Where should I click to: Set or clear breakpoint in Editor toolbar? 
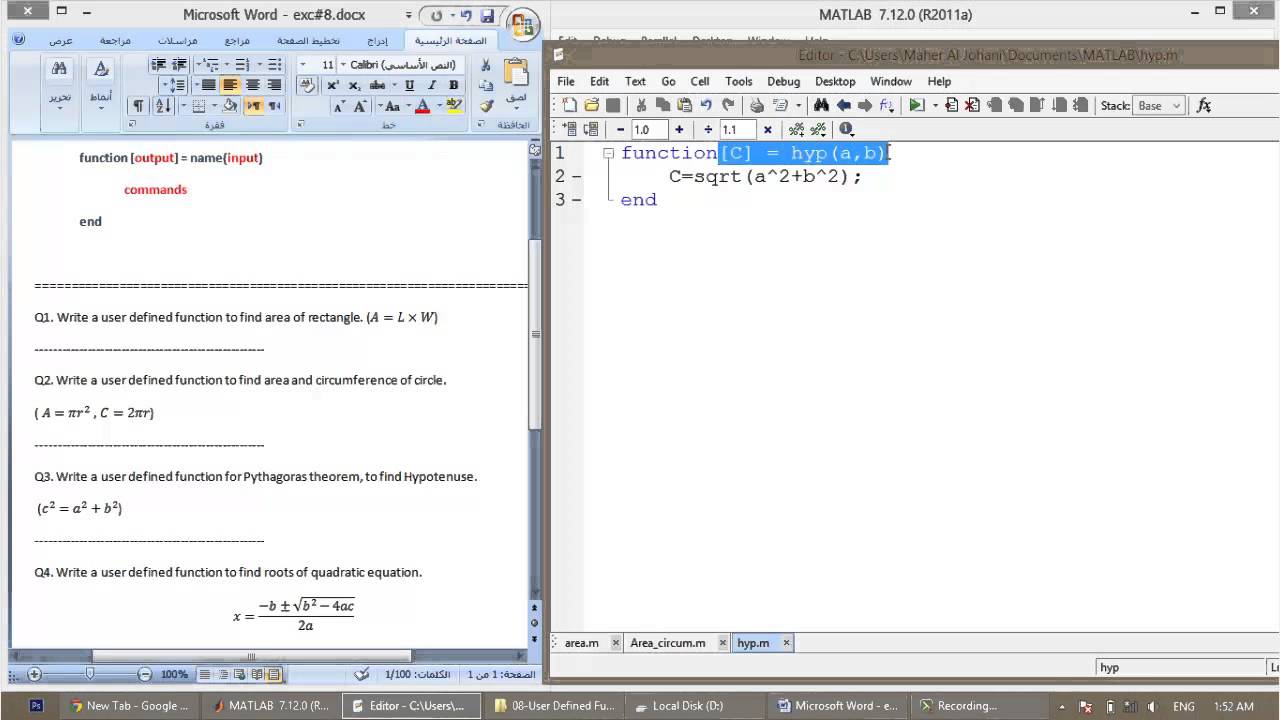click(951, 105)
